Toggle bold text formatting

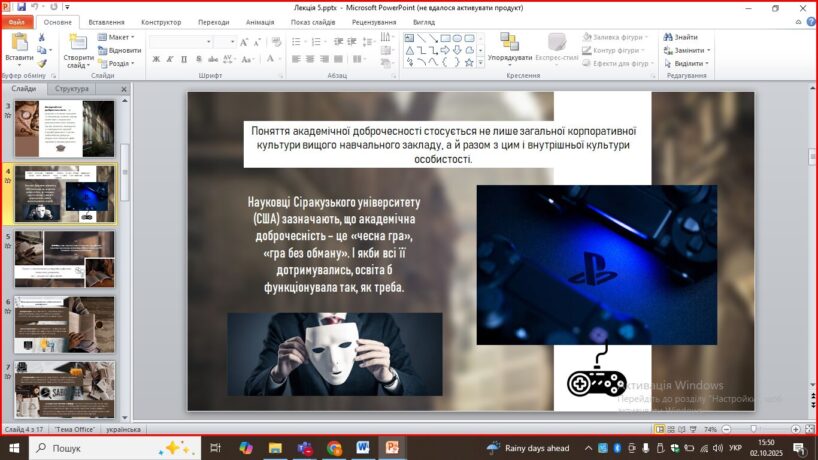coord(156,59)
